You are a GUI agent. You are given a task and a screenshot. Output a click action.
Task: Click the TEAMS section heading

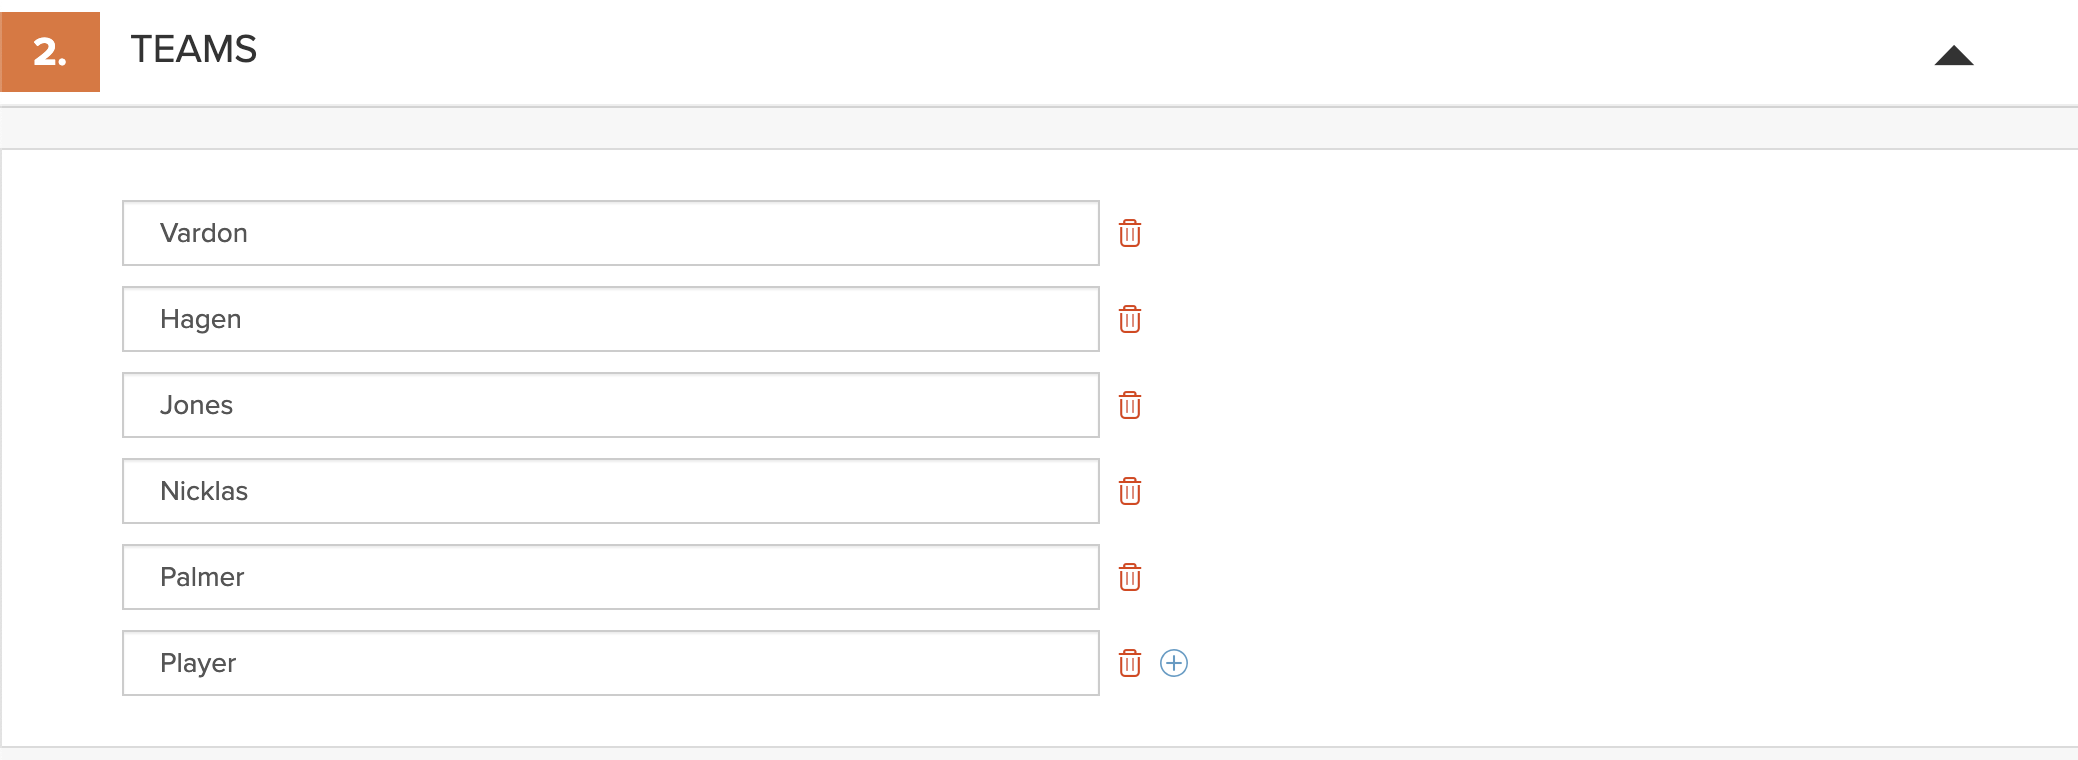coord(194,49)
